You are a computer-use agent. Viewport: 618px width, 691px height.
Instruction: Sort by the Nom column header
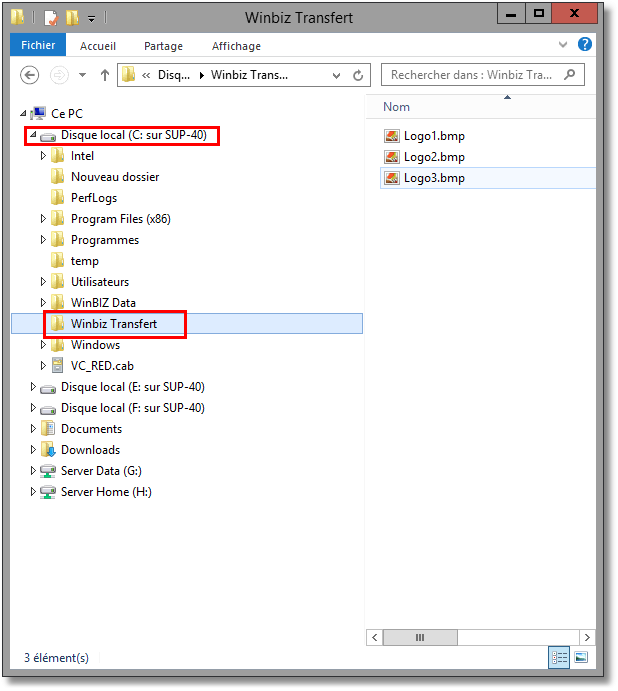tap(396, 107)
